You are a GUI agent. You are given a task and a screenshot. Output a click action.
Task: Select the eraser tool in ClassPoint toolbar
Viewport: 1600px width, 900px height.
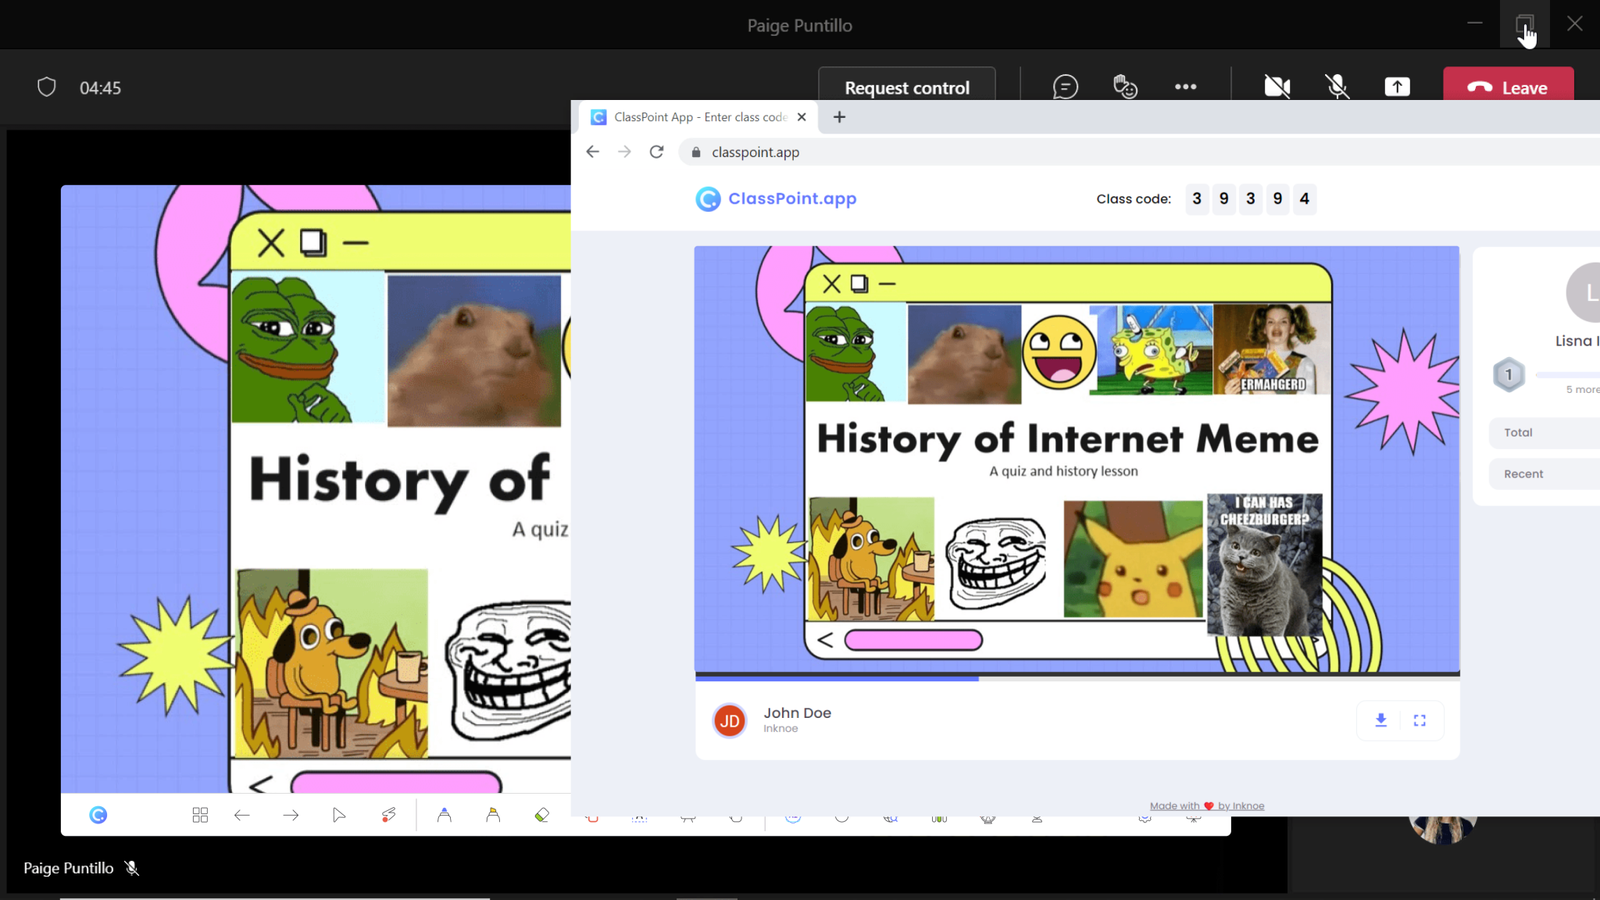pyautogui.click(x=541, y=815)
